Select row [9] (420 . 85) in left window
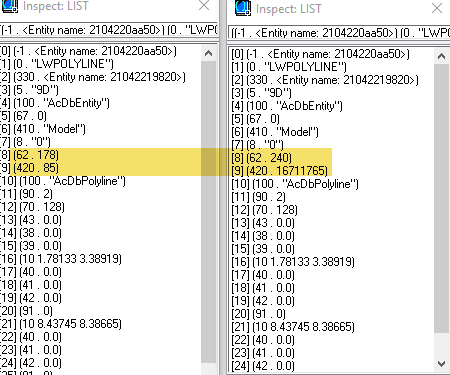 click(x=29, y=168)
